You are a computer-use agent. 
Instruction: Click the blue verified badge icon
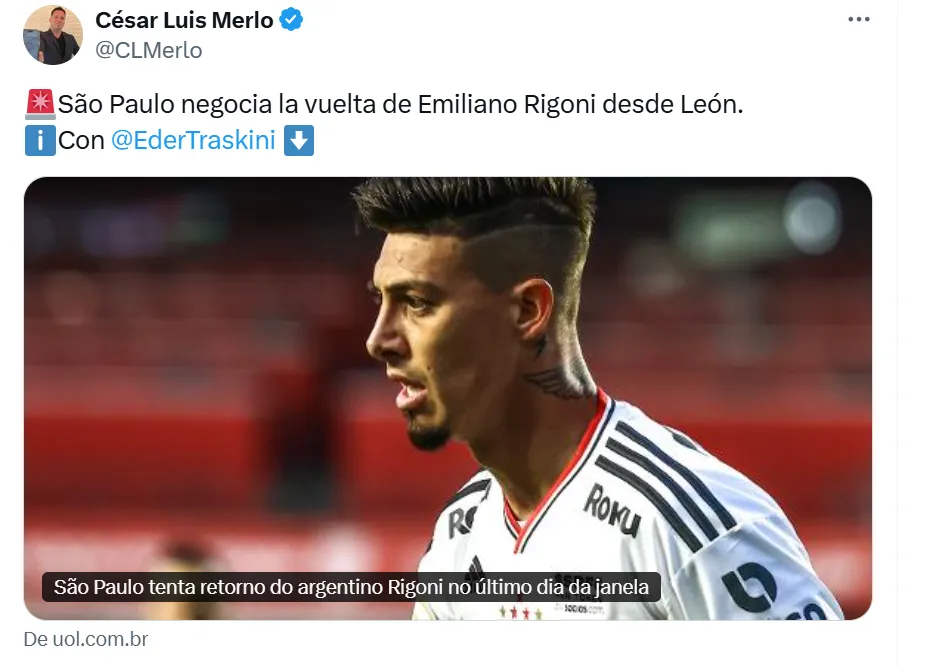291,20
